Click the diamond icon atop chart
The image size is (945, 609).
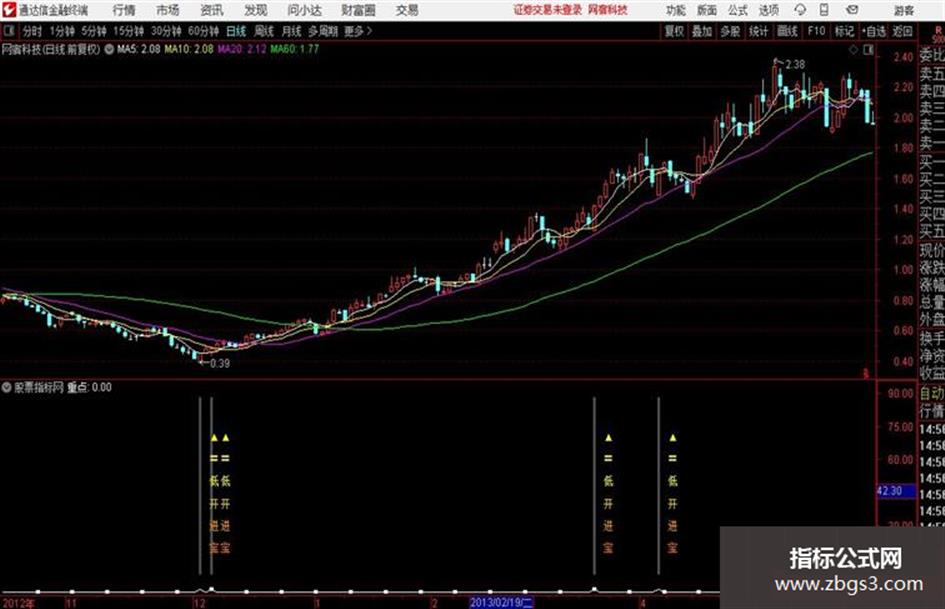[853, 50]
